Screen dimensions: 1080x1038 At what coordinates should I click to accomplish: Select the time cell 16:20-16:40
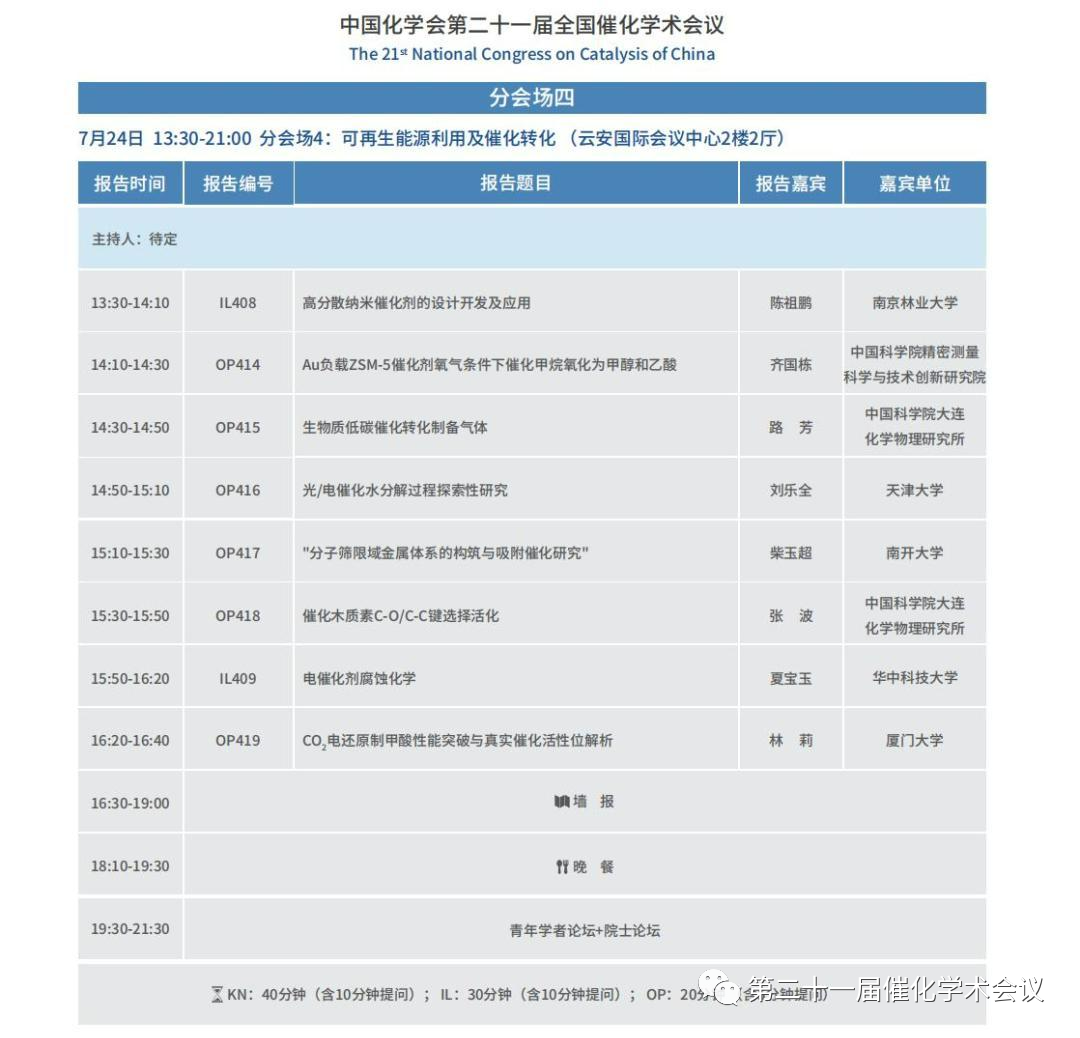tap(130, 740)
